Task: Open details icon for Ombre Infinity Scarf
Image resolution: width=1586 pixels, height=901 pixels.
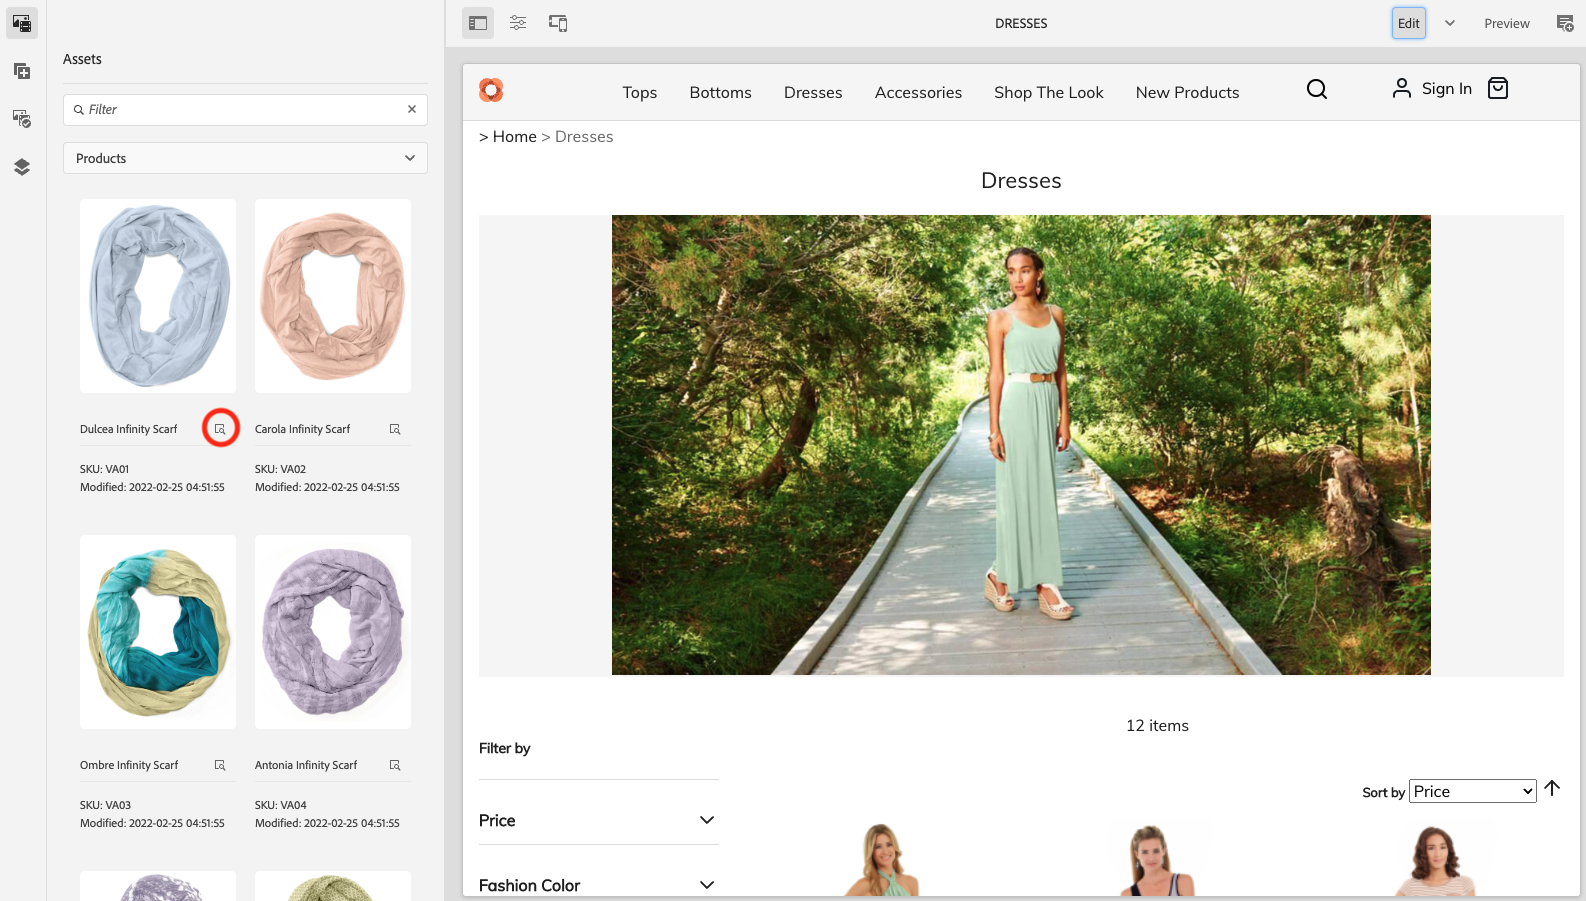Action: pyautogui.click(x=220, y=765)
